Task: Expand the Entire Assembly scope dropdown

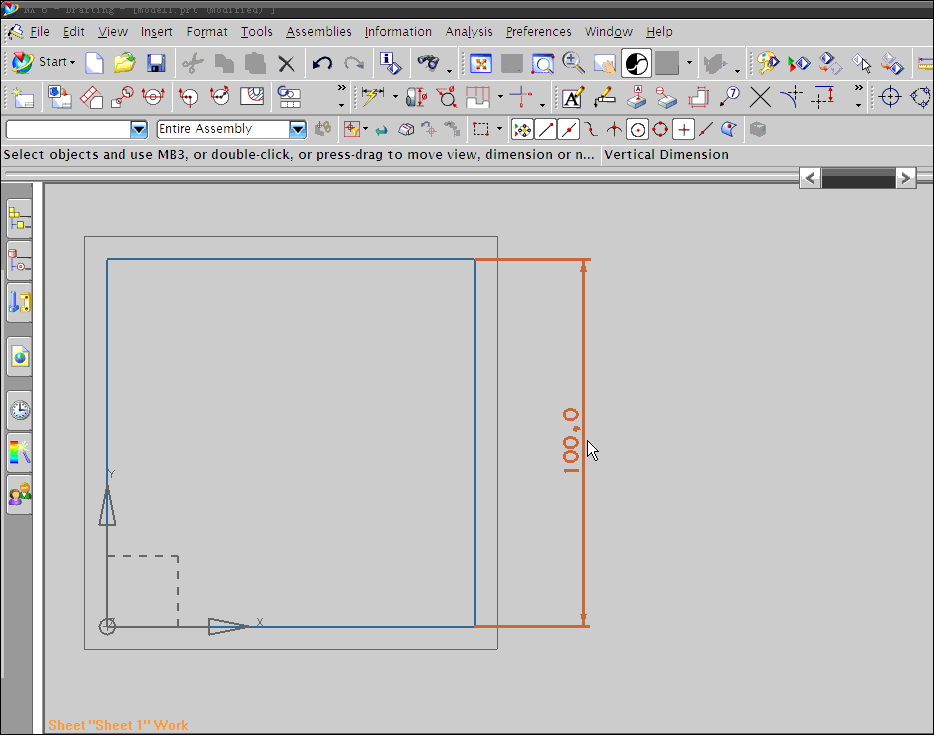Action: coord(297,129)
